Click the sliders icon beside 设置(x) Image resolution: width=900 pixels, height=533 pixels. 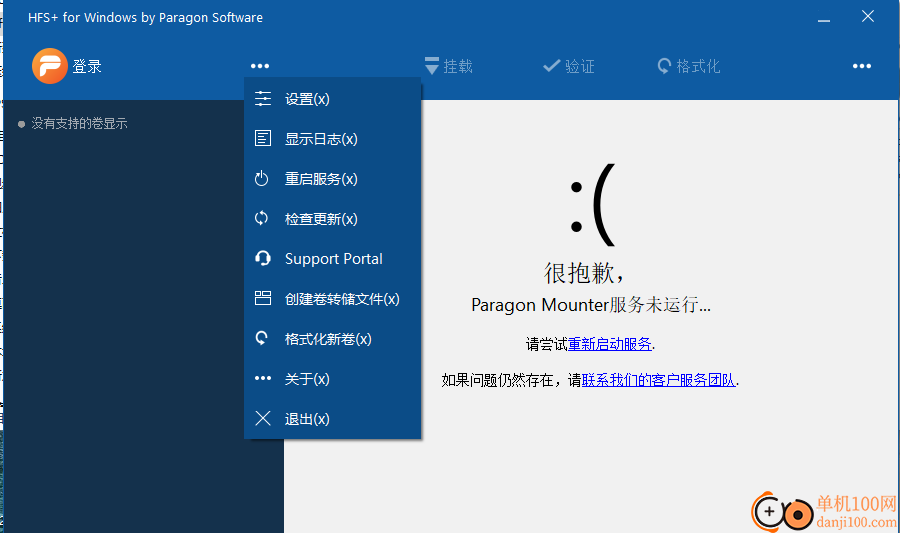click(x=263, y=99)
